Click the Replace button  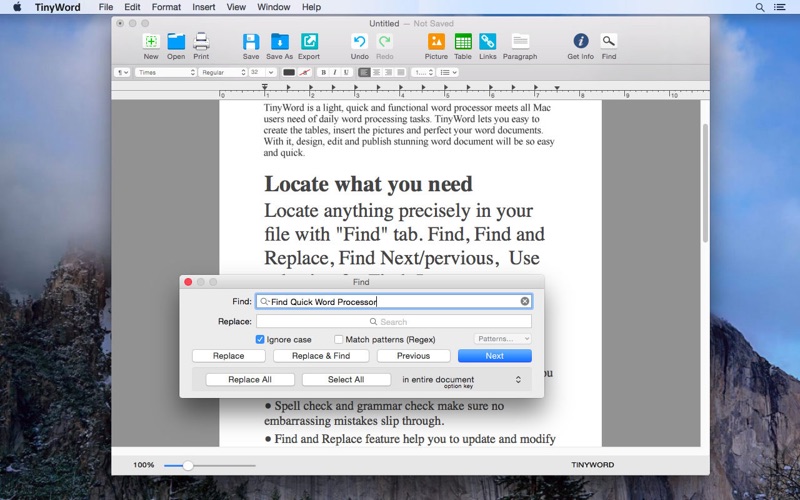(x=229, y=356)
